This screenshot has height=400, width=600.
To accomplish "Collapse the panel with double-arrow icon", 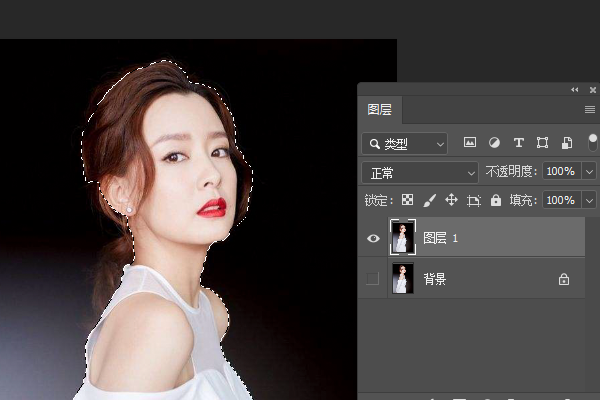I will [575, 90].
